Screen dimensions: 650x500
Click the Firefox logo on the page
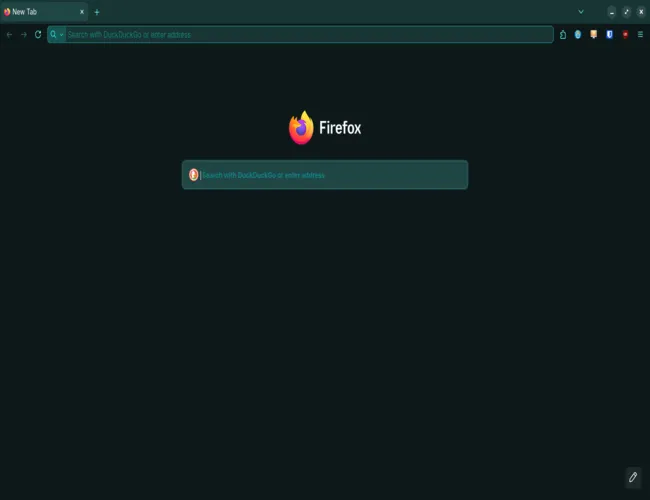coord(301,128)
